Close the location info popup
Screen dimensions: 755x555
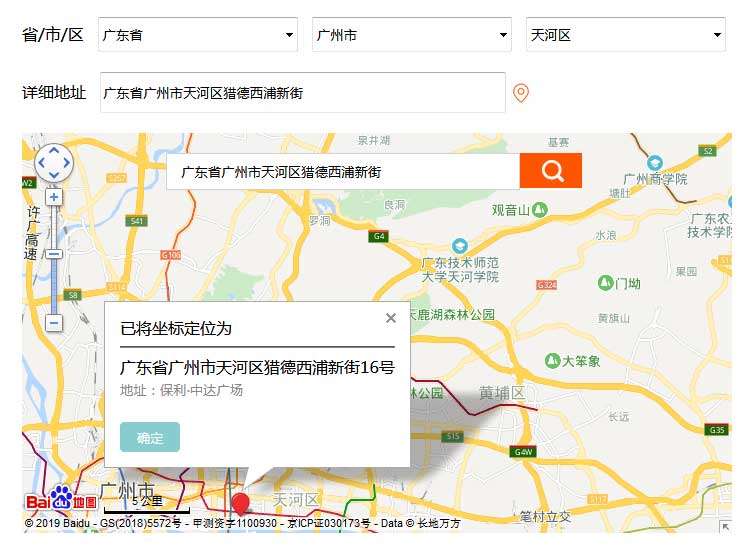pyautogui.click(x=391, y=319)
